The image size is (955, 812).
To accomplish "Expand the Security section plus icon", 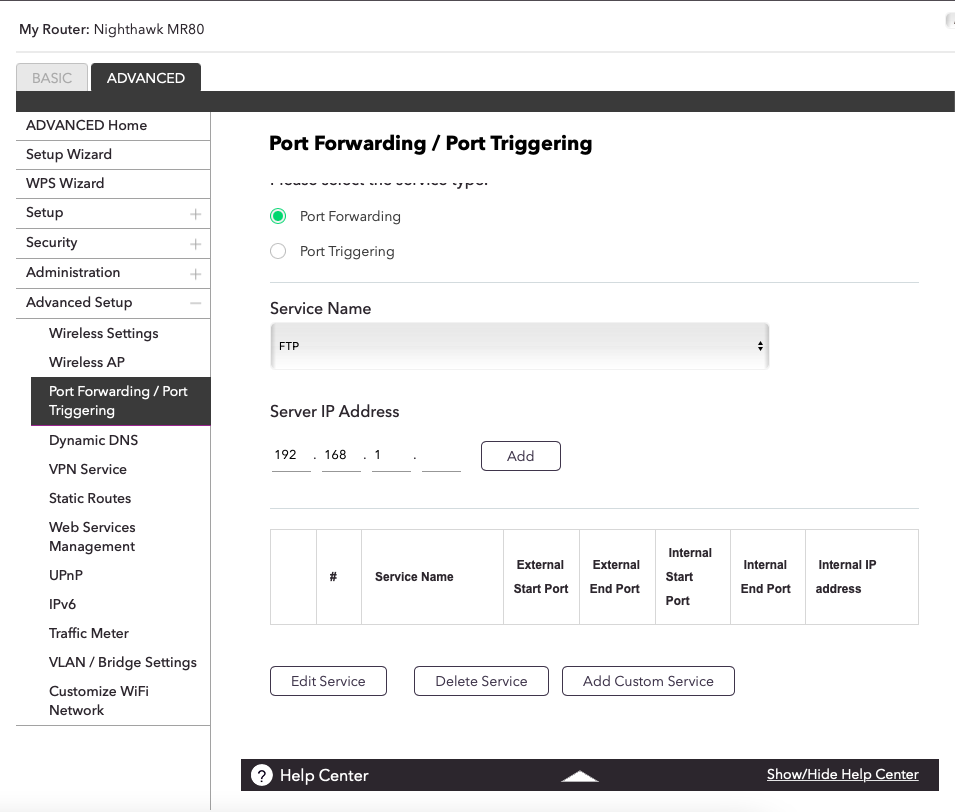I will 195,244.
